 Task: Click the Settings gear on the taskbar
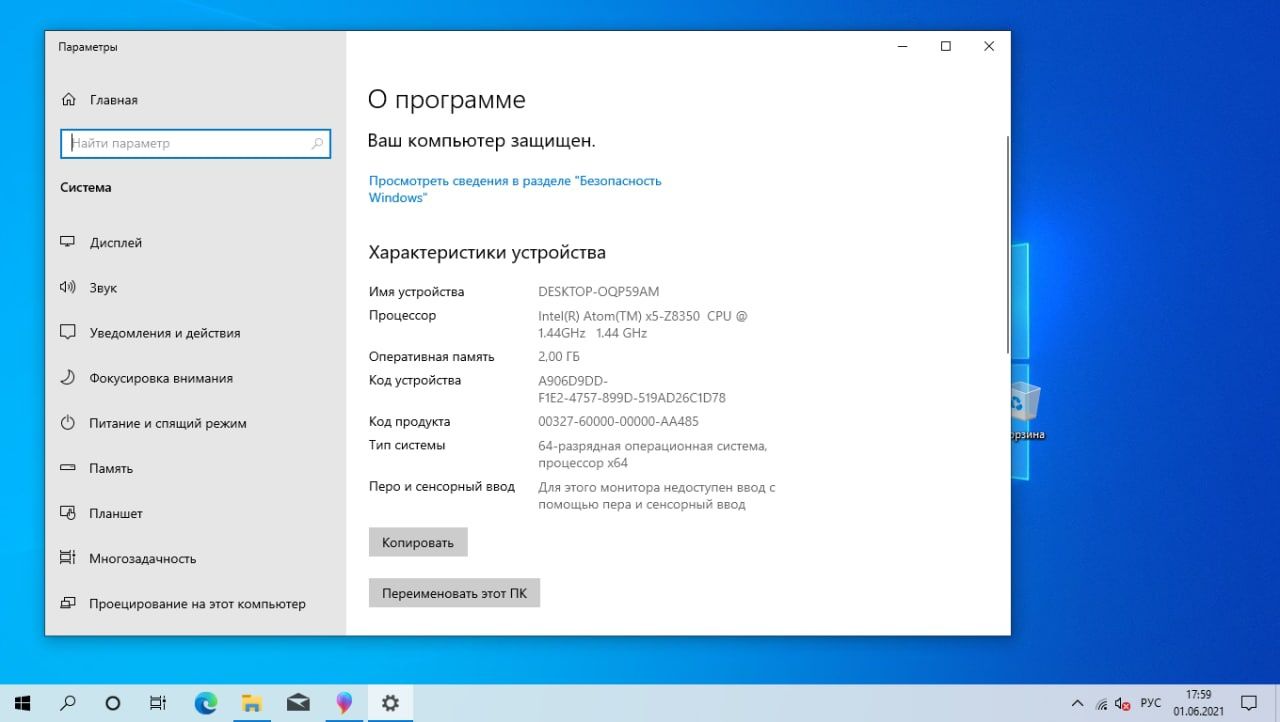390,703
